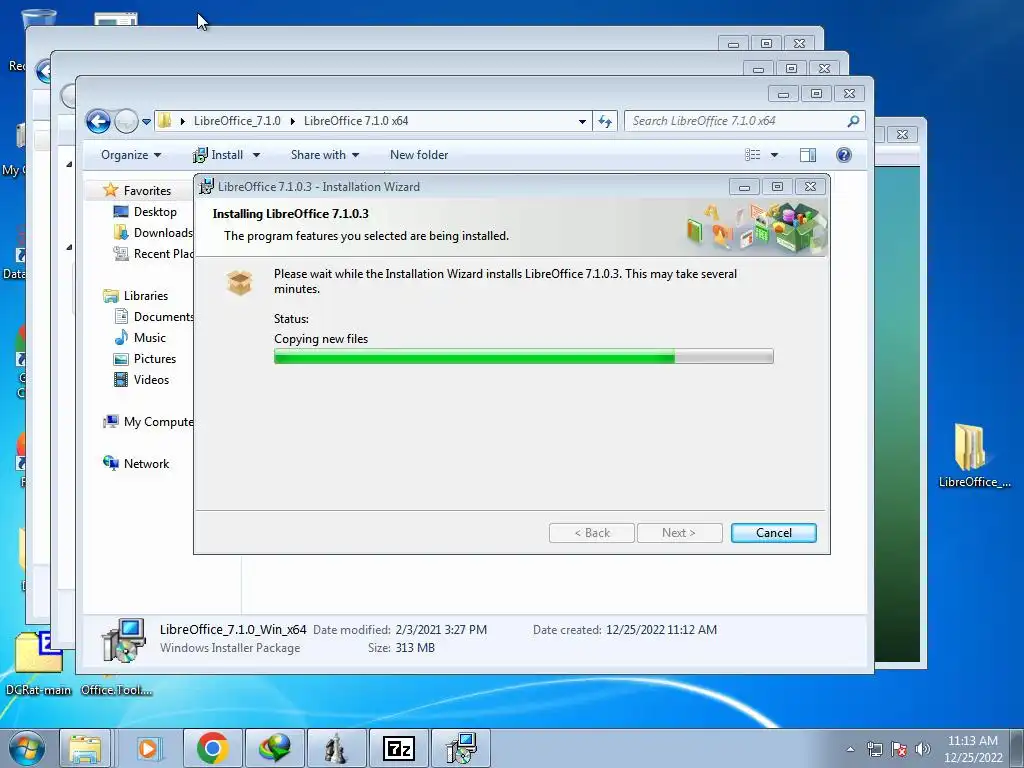Click the installation progress bar

pyautogui.click(x=524, y=356)
